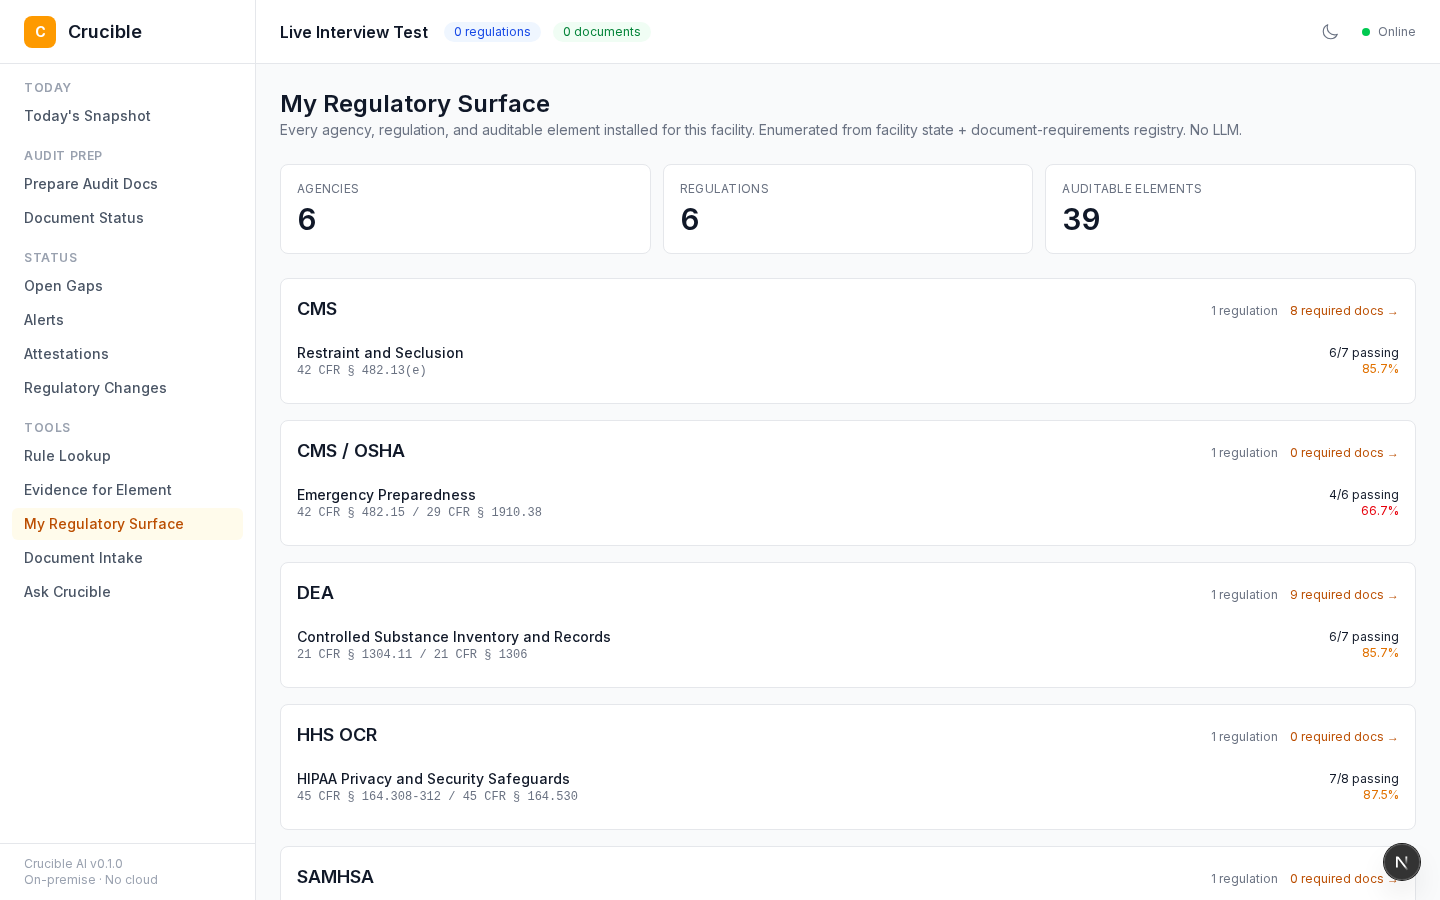Viewport: 1440px width, 900px height.
Task: Open Document Status
Action: tap(84, 218)
